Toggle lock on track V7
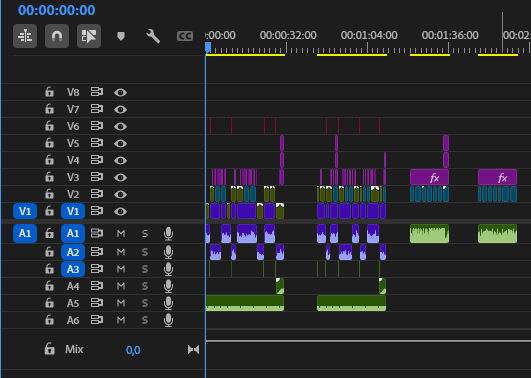Screen dimensions: 531x378 click(49, 109)
